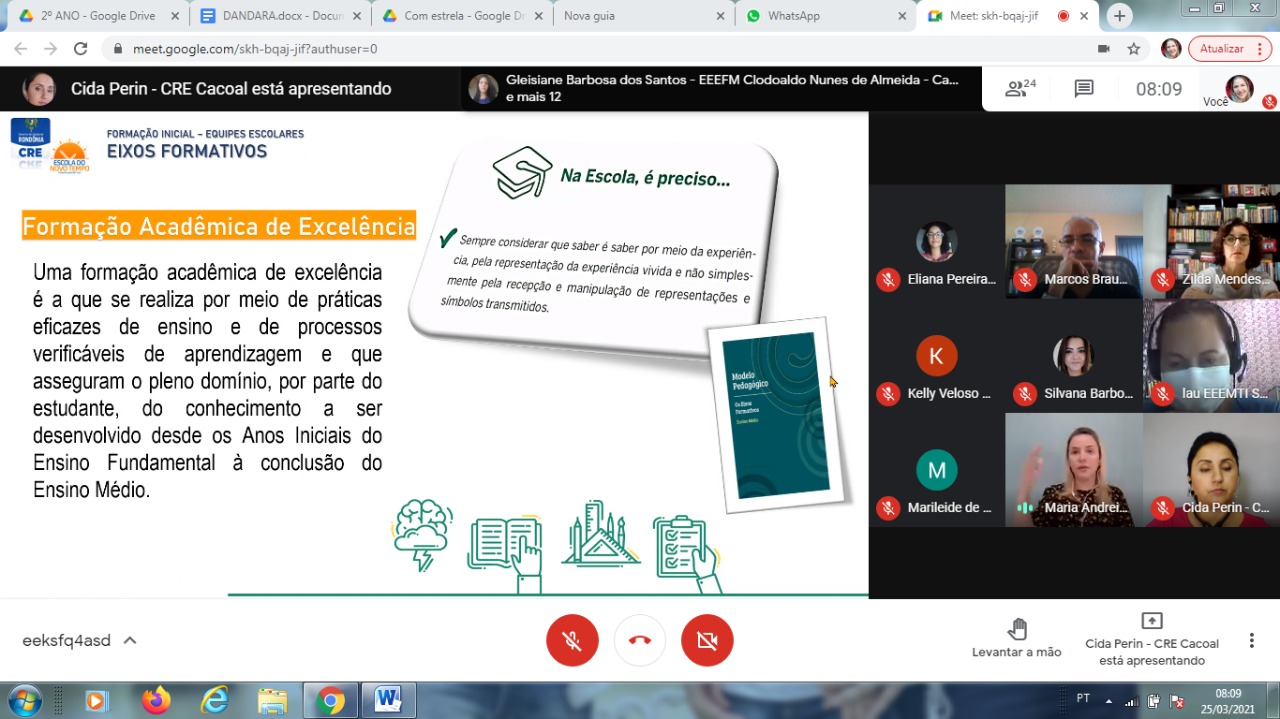
Task: Select Maria Andrei's video tile
Action: (x=1074, y=470)
